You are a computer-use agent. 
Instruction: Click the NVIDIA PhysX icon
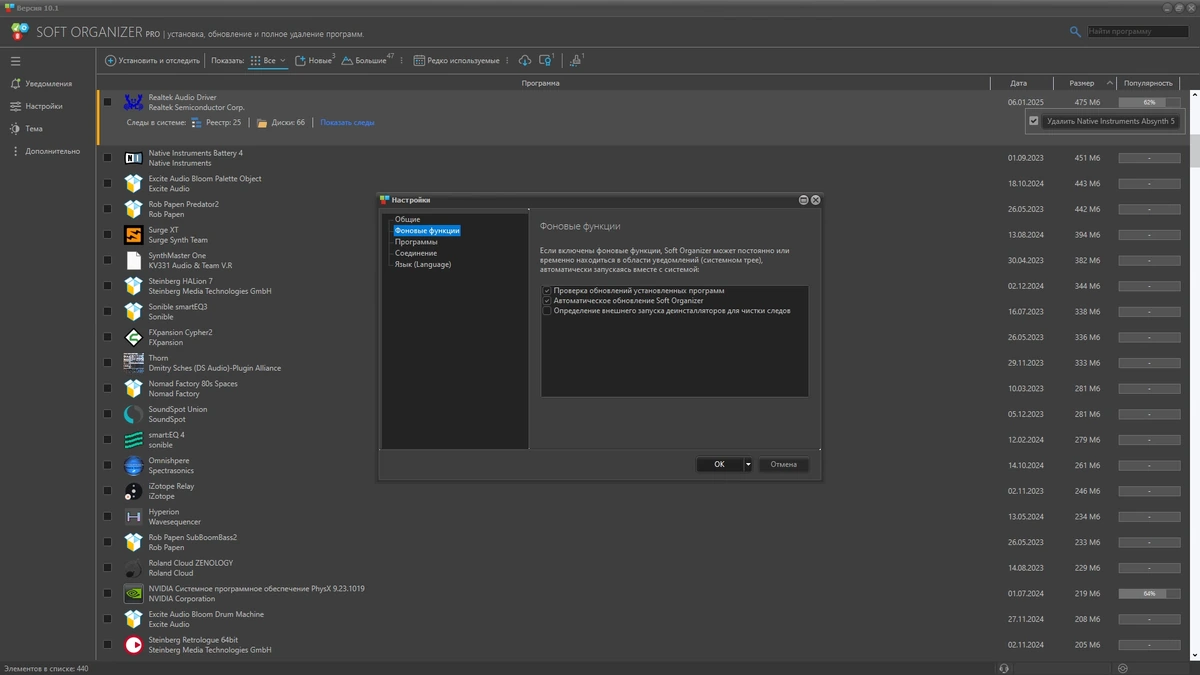(133, 594)
